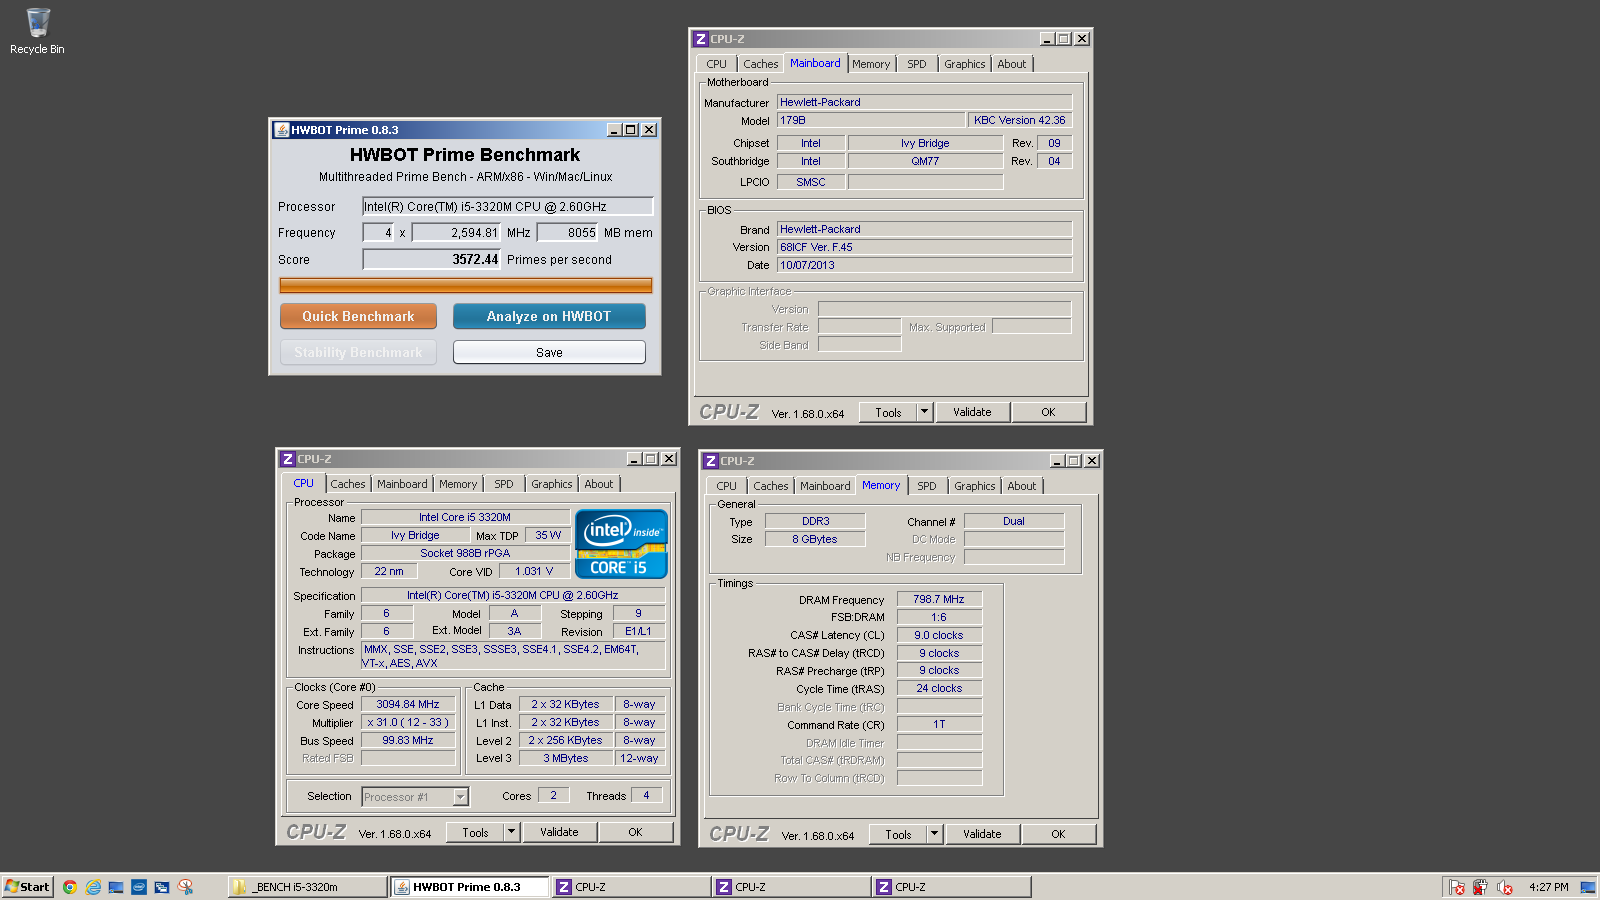Open Graphics tab in Memory CPU-Z window
The height and width of the screenshot is (900, 1600).
click(975, 486)
